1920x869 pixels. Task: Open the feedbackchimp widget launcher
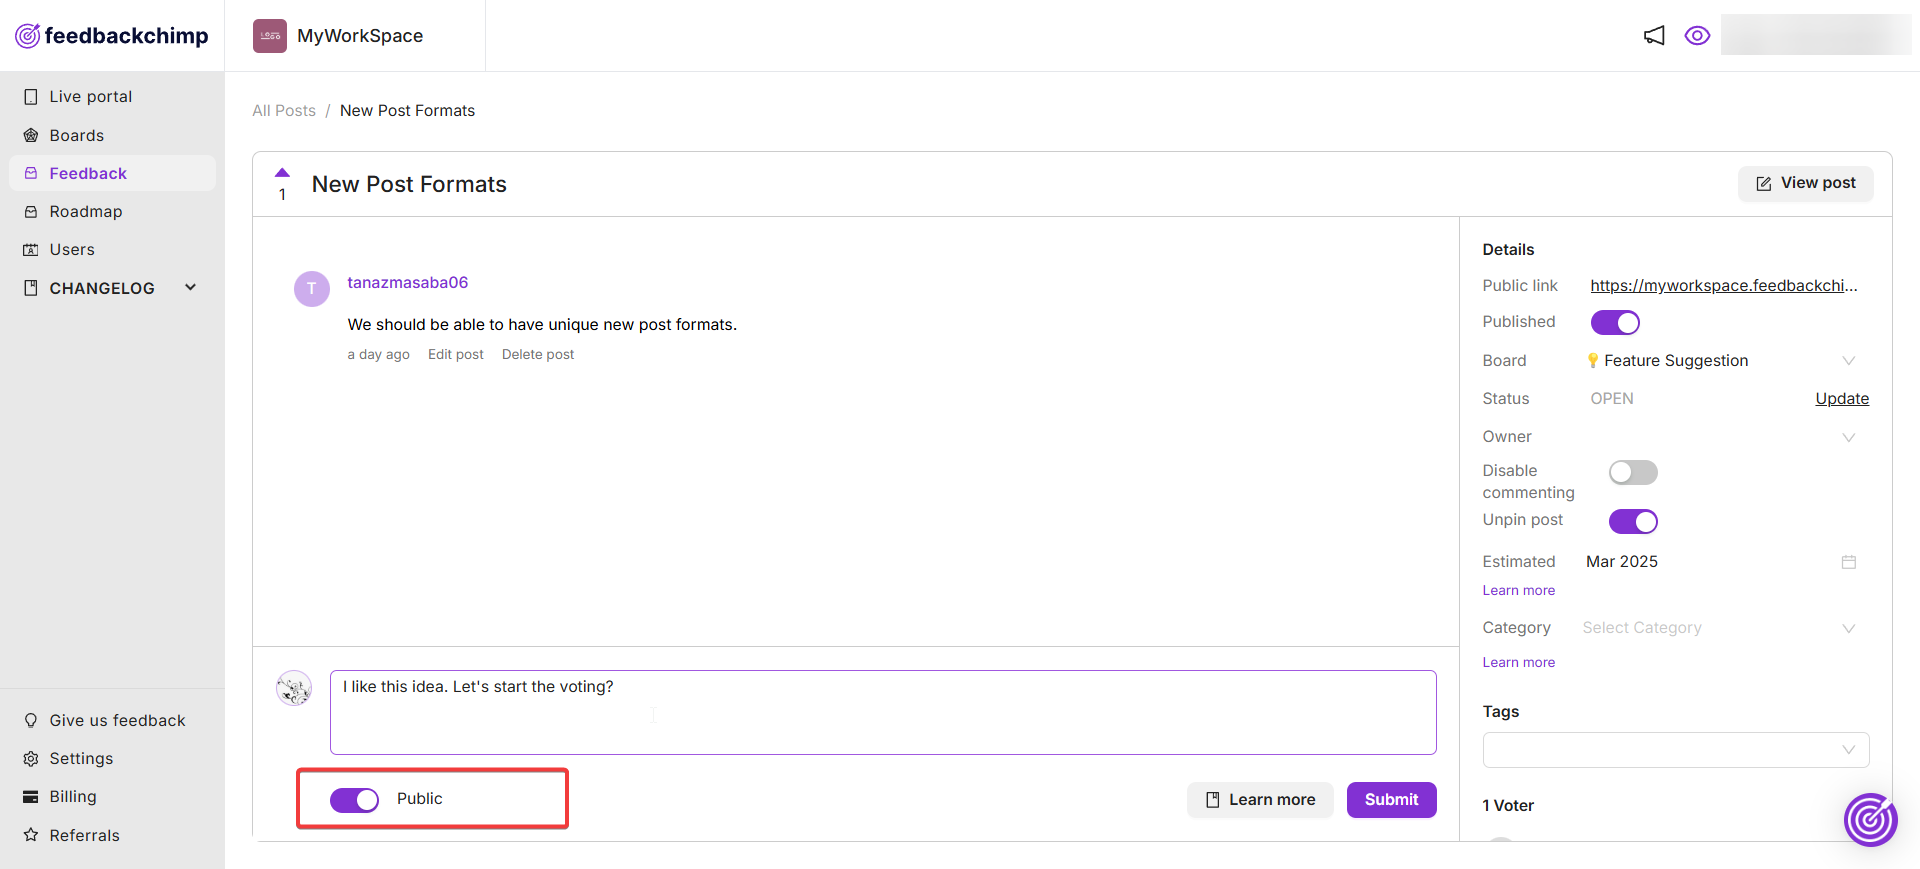coord(1871,820)
